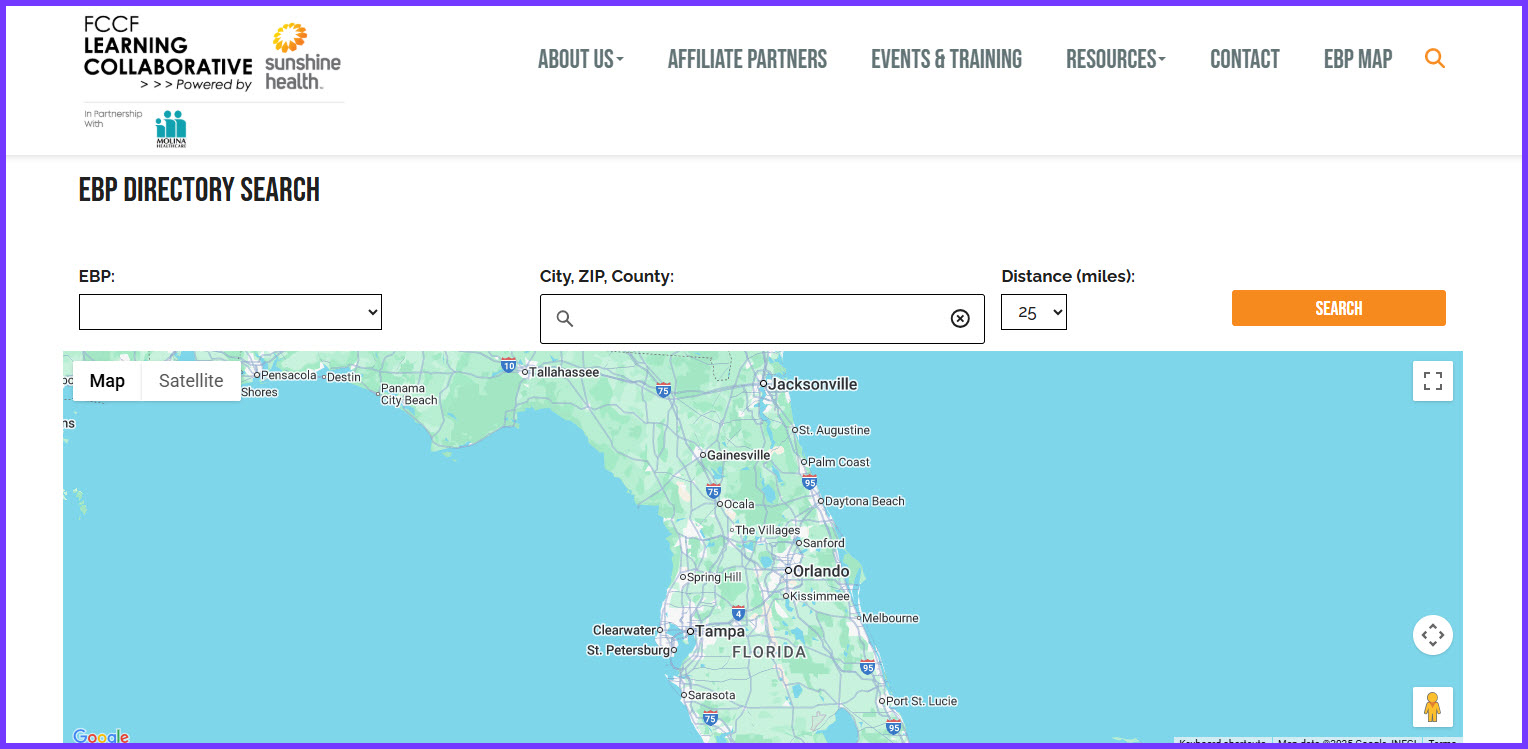Click the FCCF Learning Collaborative logo
Viewport: 1528px width, 749px height.
(x=167, y=55)
